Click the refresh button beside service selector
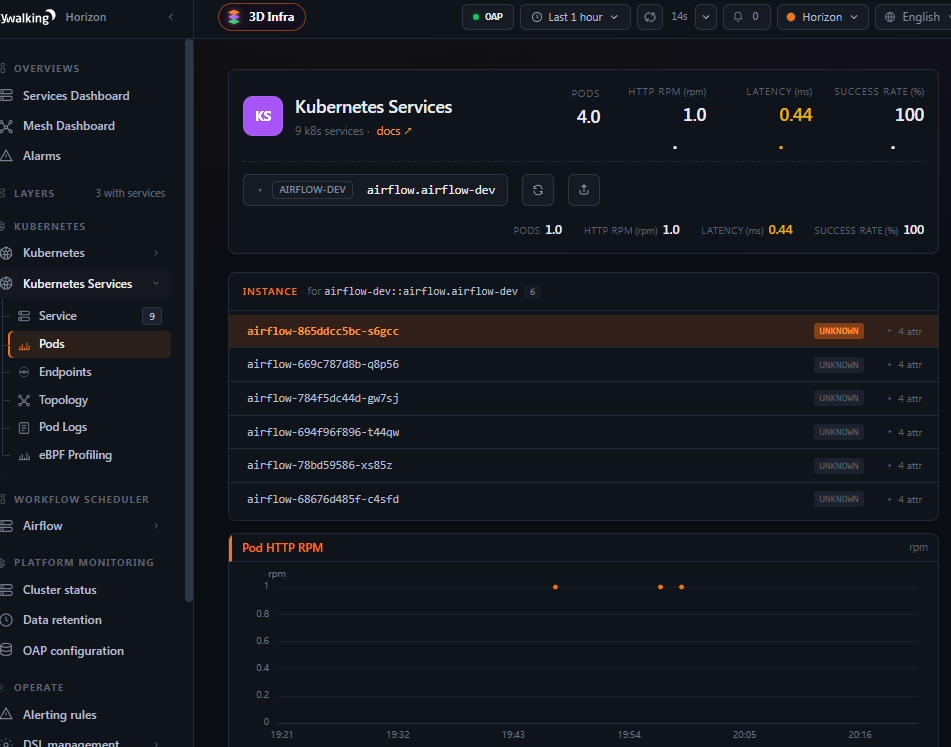The height and width of the screenshot is (747, 951). (538, 190)
